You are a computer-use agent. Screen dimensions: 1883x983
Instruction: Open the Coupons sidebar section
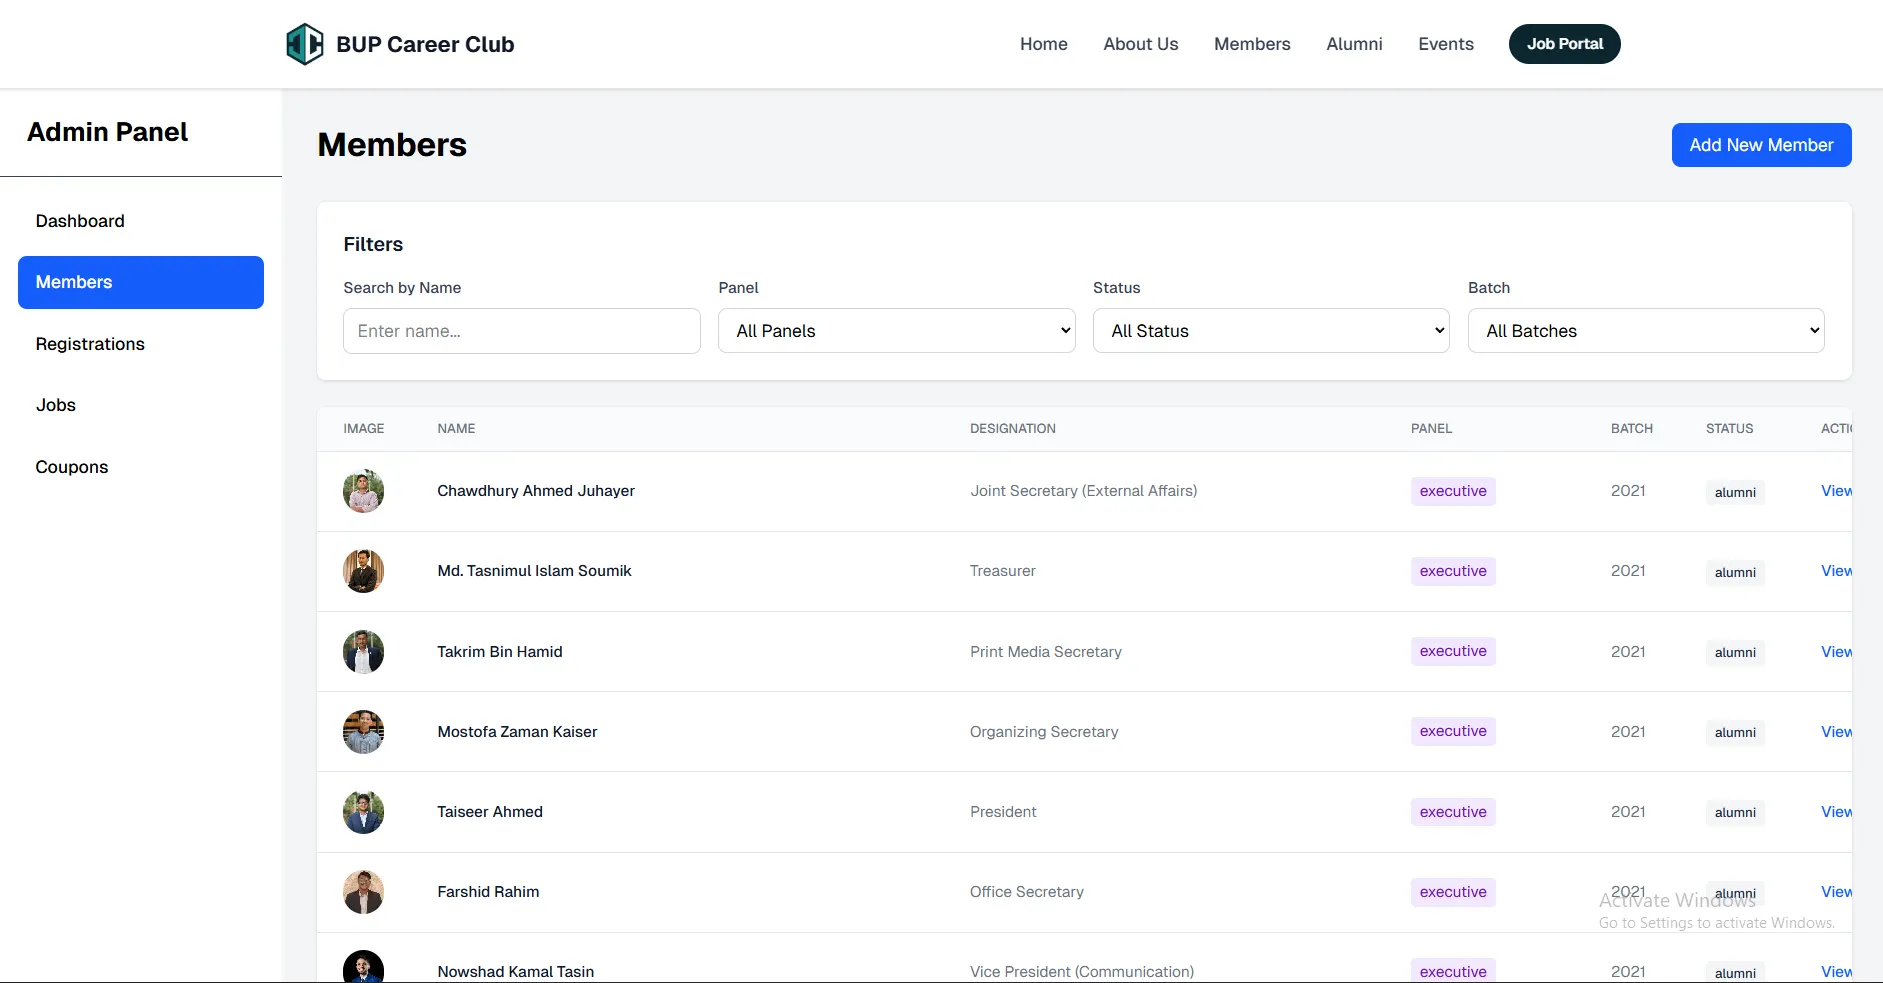72,467
